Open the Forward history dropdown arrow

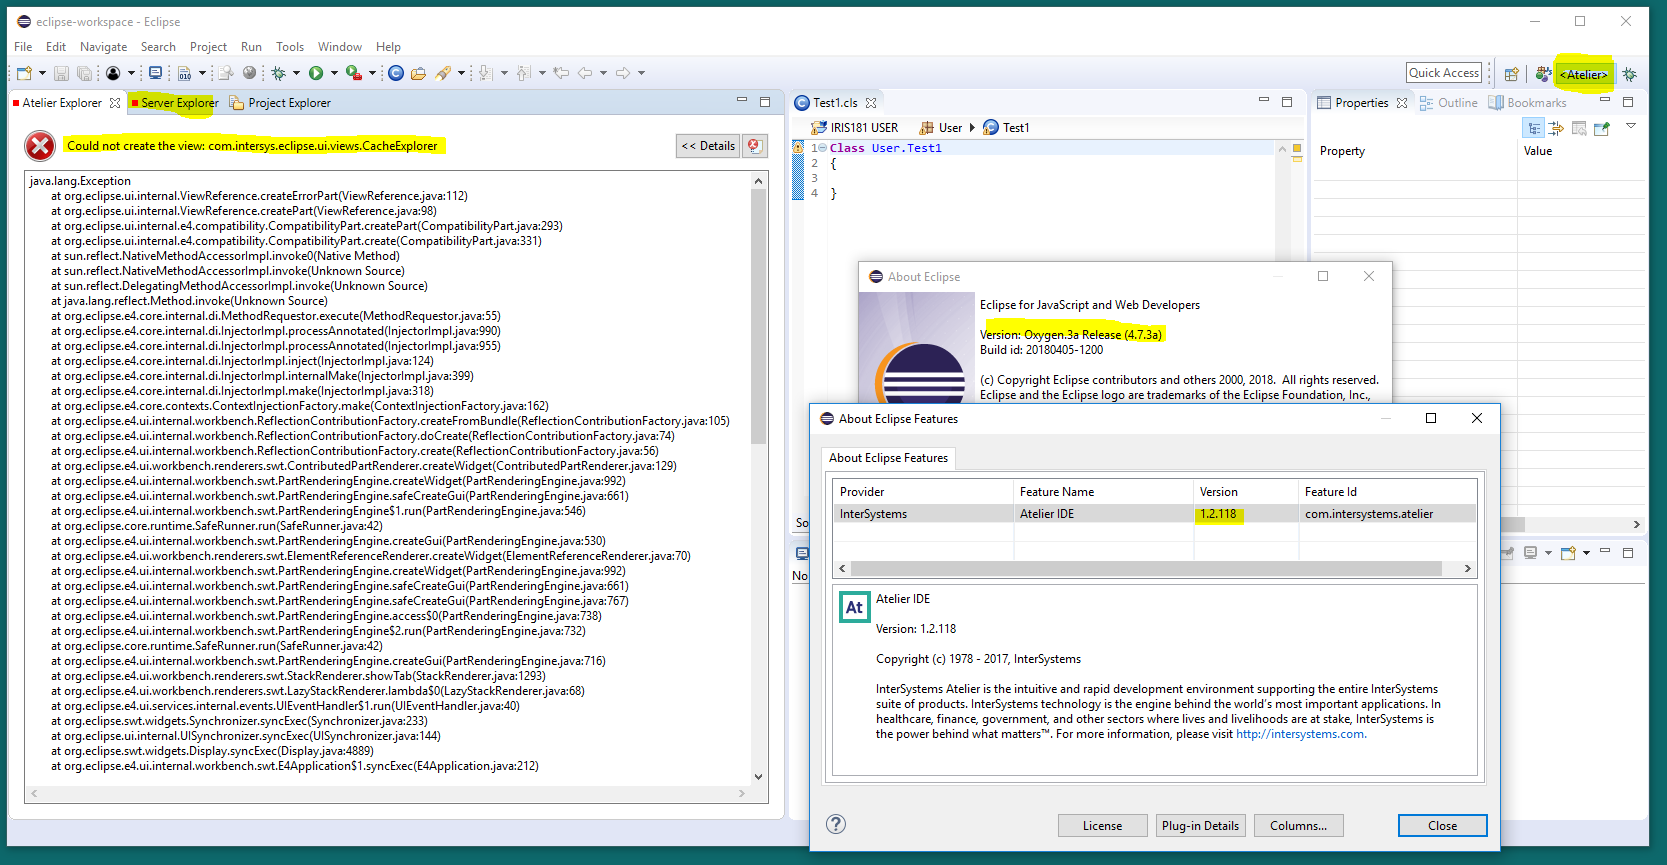click(641, 73)
